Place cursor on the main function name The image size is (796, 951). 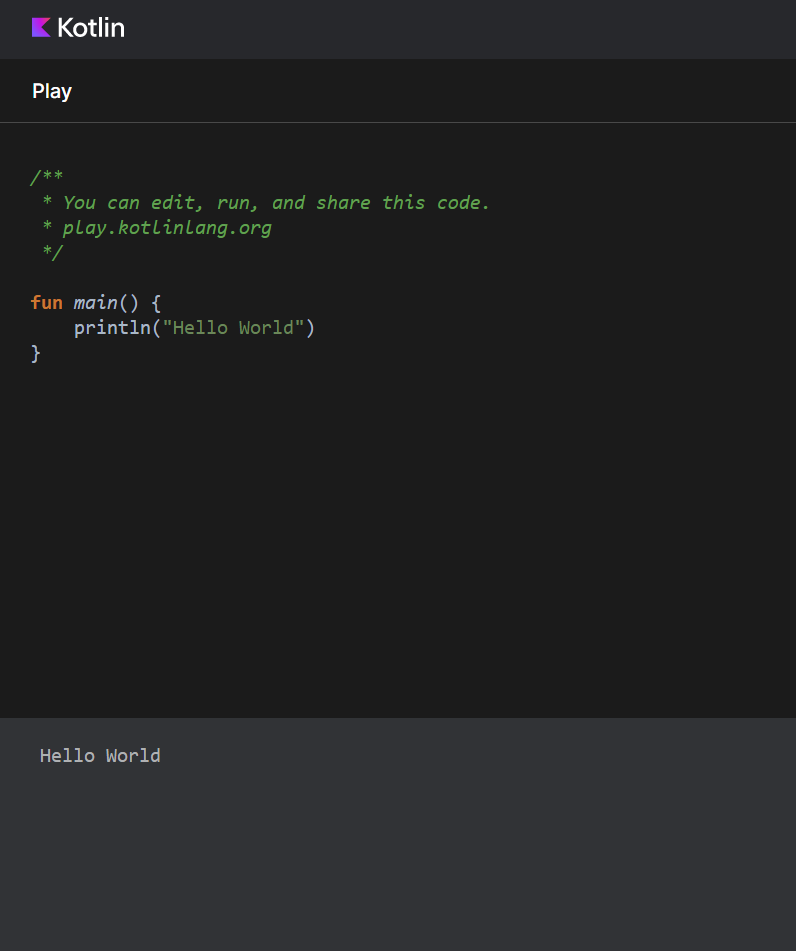click(94, 302)
